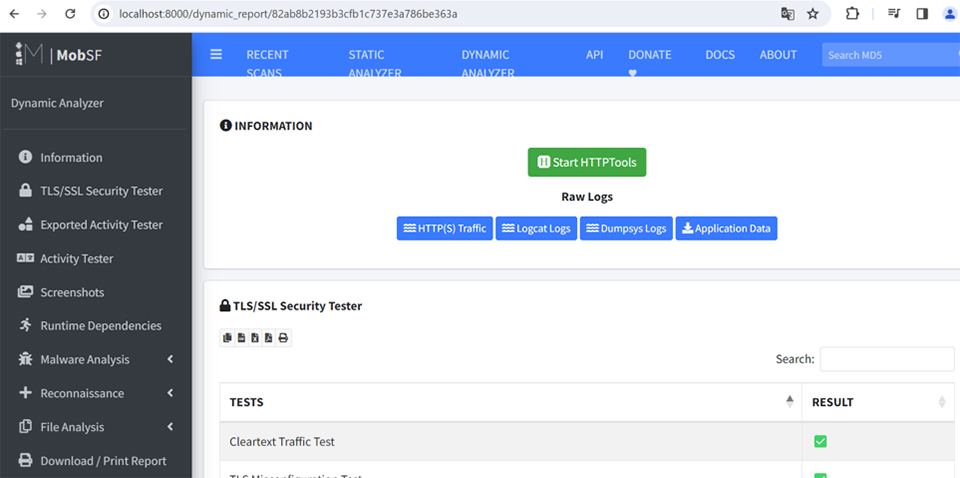Export the TLS table as CSV
Image resolution: width=960 pixels, height=478 pixels.
tap(241, 338)
